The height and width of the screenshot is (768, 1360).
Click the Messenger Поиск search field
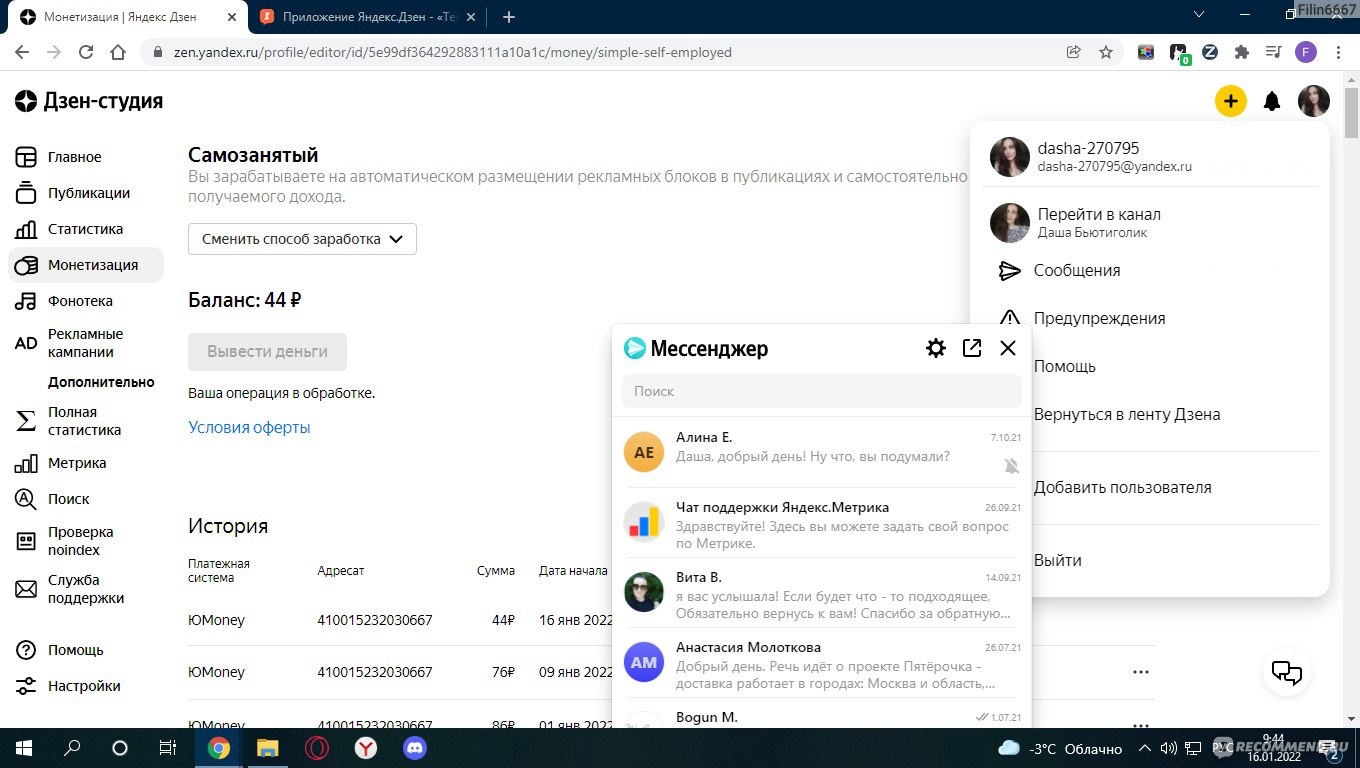point(822,391)
